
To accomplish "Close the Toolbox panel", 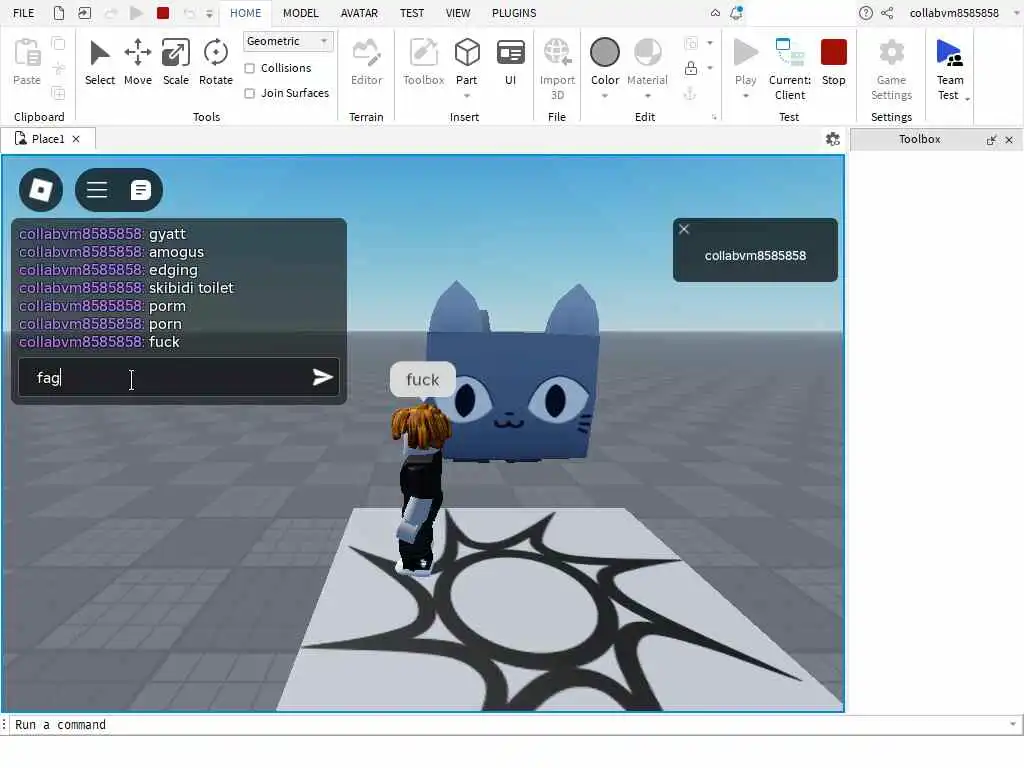I will point(1009,140).
